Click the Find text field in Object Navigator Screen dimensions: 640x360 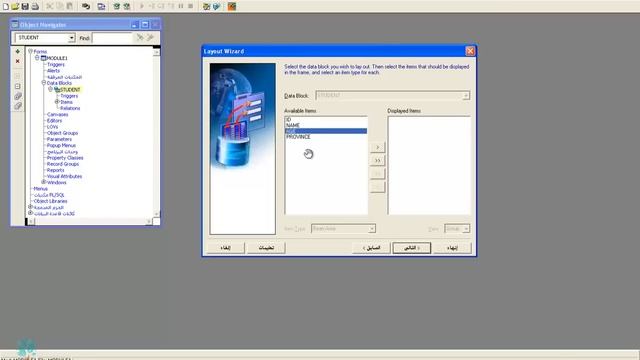click(112, 38)
